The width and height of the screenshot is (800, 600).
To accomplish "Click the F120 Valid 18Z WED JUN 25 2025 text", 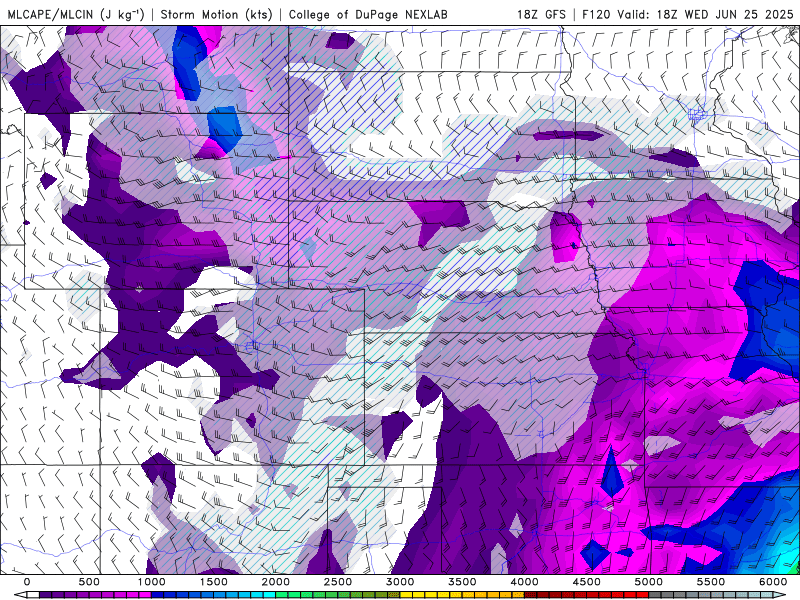I will (688, 14).
